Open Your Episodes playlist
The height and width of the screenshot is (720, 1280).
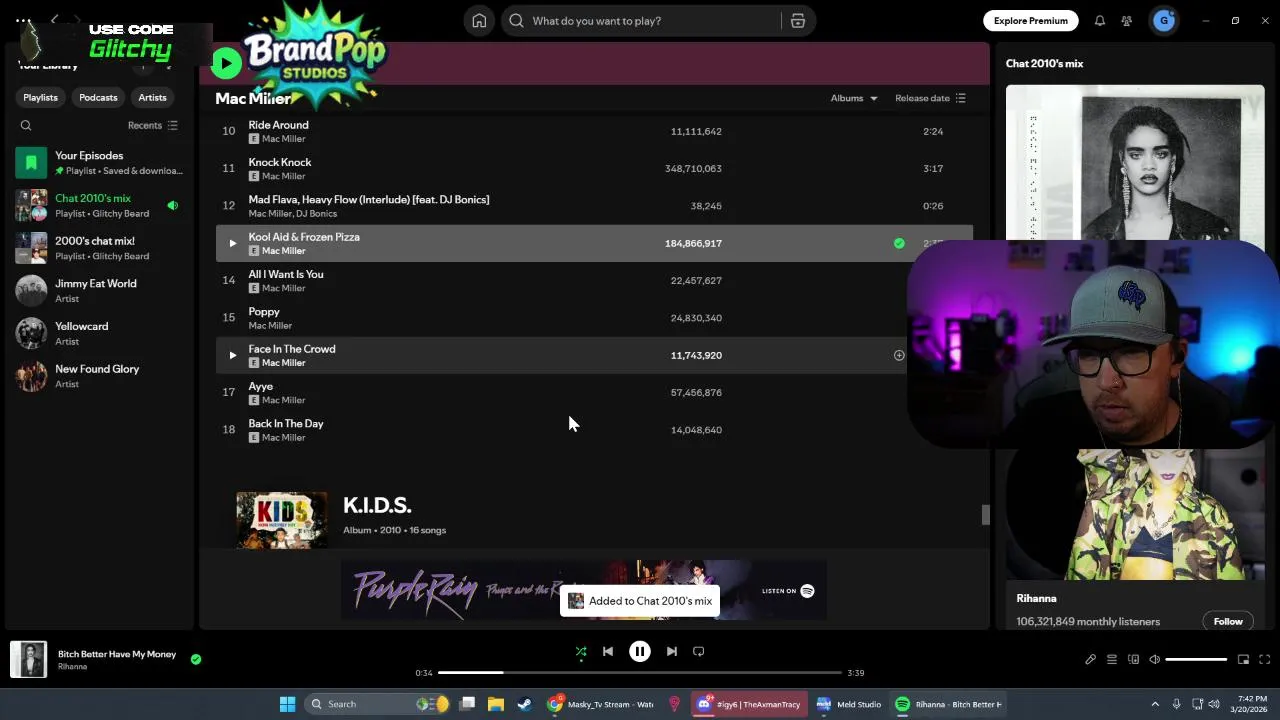click(x=100, y=162)
